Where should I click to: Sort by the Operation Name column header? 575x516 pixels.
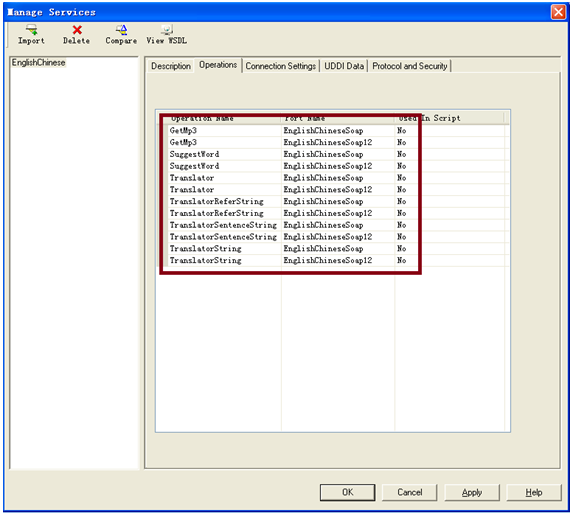pos(224,118)
